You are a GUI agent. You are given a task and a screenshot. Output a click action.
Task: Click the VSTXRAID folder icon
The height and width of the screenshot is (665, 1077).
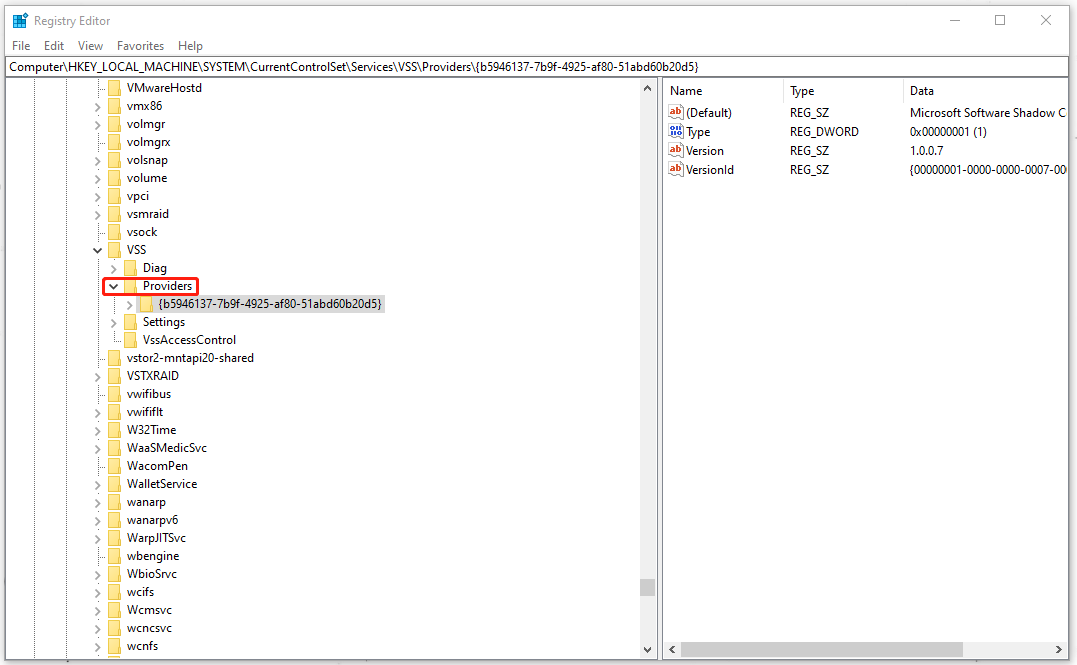click(115, 376)
